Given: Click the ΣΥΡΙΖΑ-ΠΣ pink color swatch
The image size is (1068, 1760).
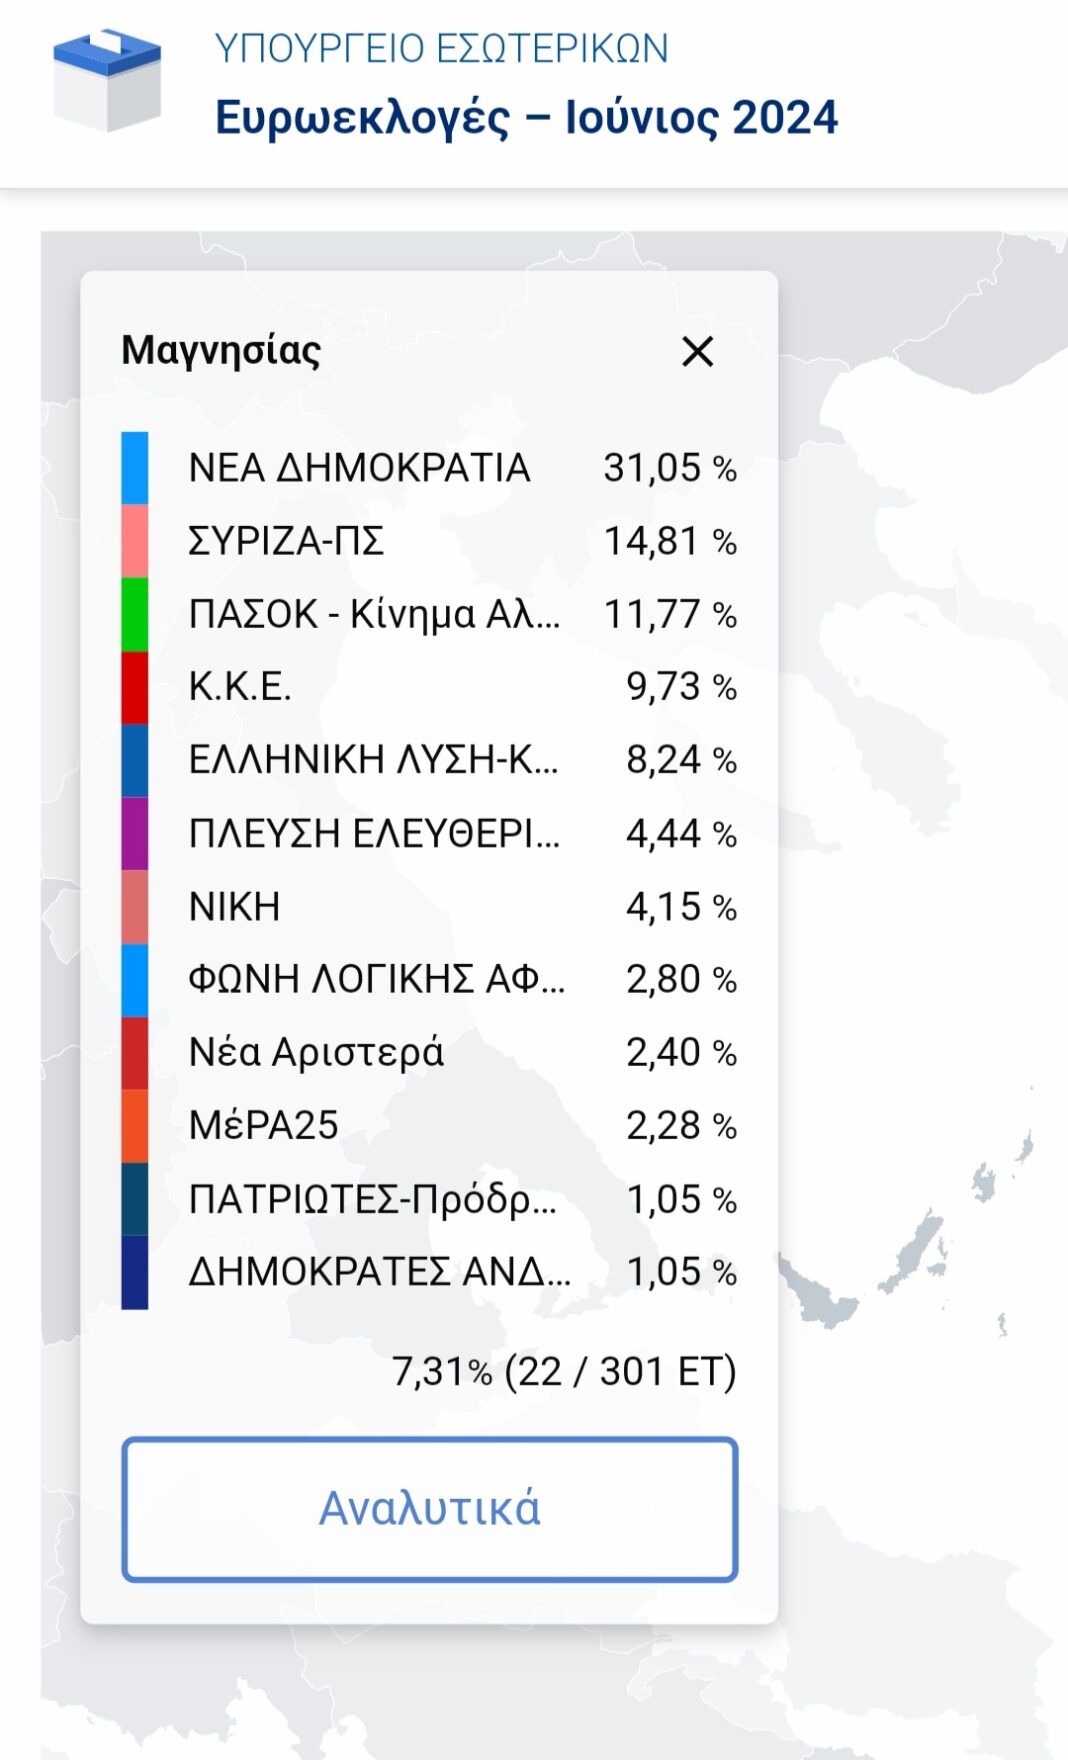Looking at the screenshot, I should tap(135, 541).
